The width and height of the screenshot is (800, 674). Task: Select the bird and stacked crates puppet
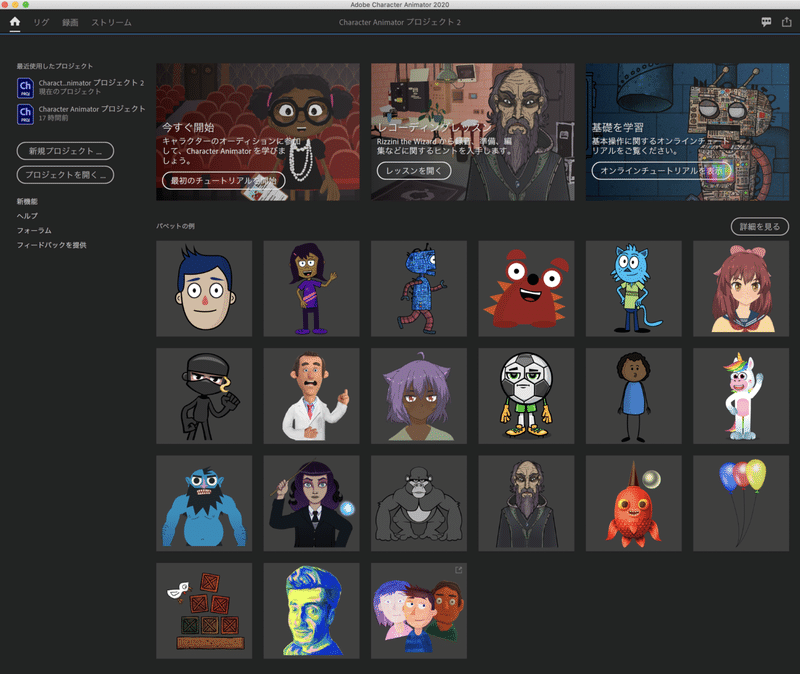click(x=204, y=611)
